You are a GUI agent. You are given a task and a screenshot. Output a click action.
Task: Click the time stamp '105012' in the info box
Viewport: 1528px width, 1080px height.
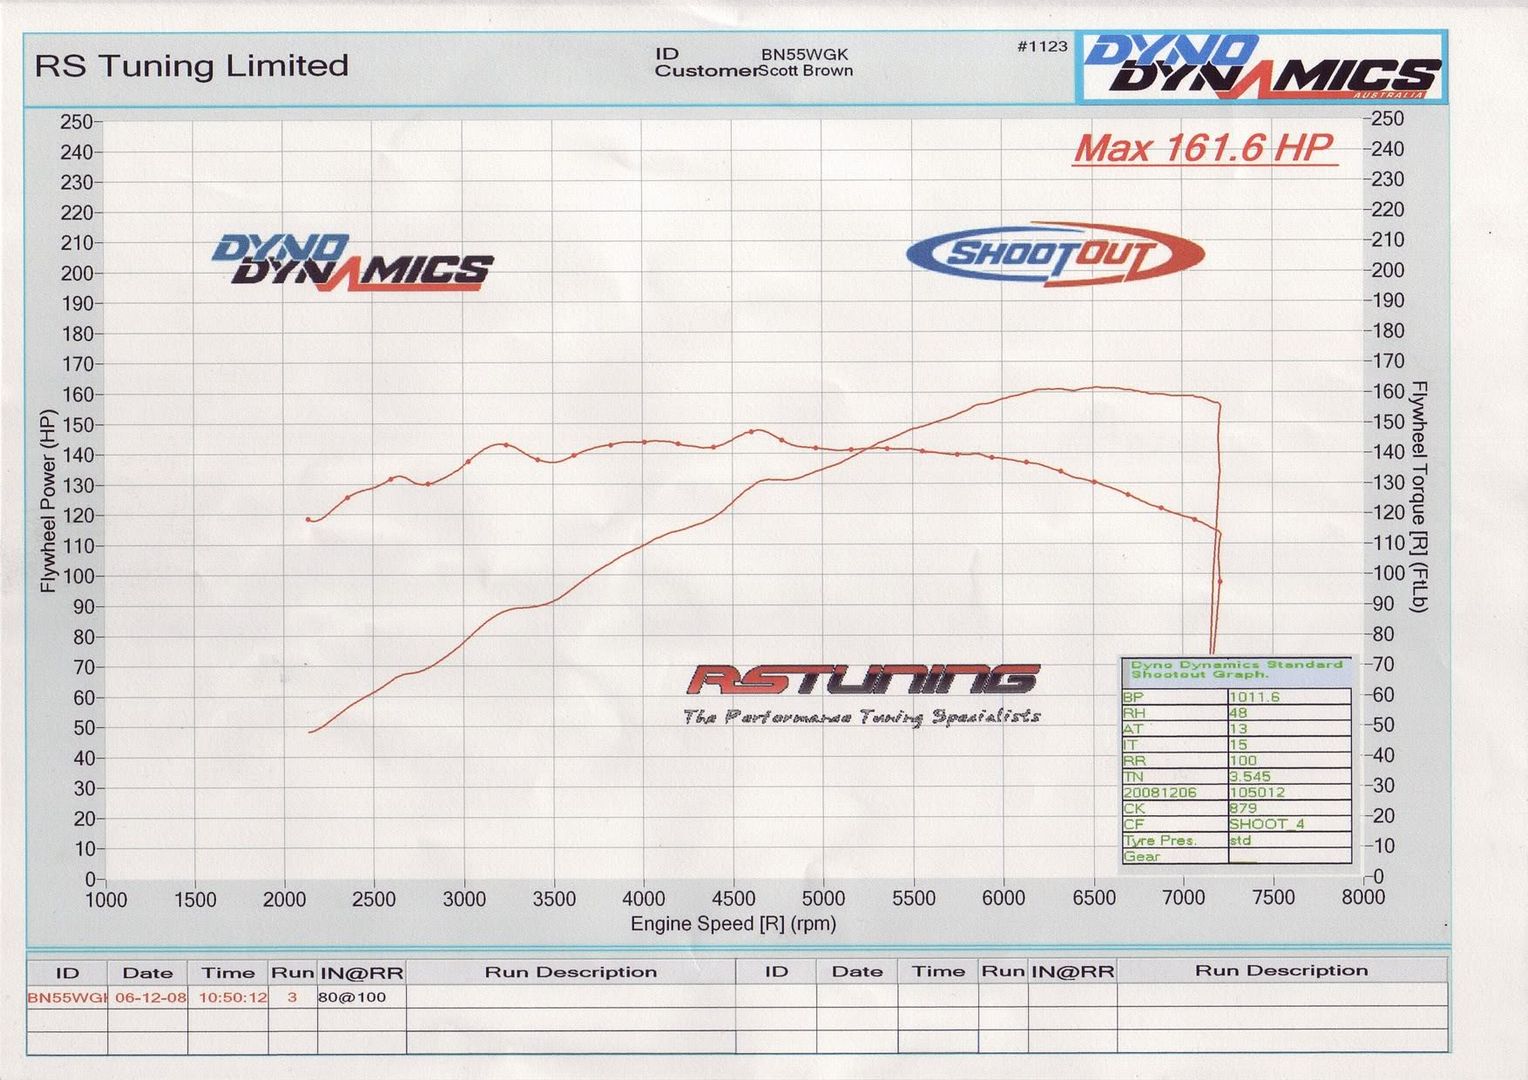pyautogui.click(x=1257, y=792)
